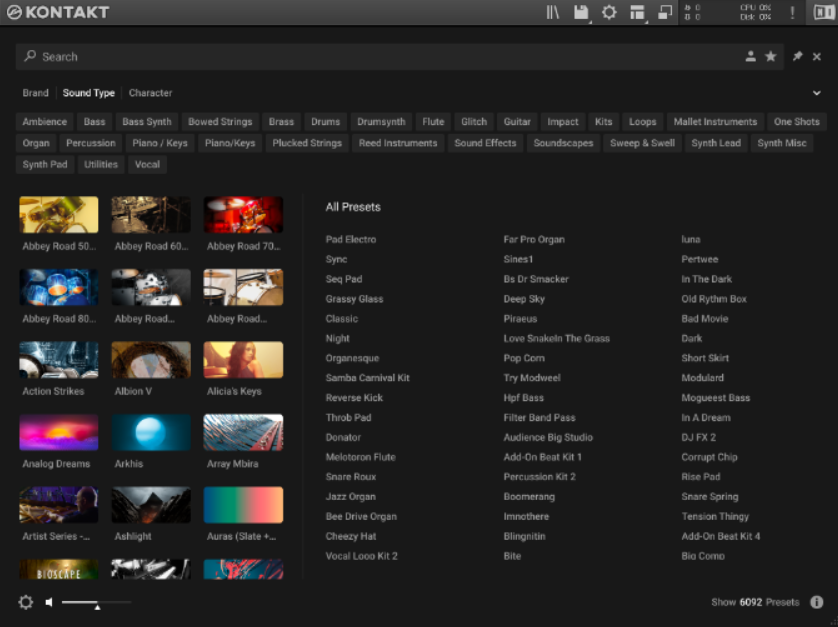Open the library browser icon

tap(553, 12)
